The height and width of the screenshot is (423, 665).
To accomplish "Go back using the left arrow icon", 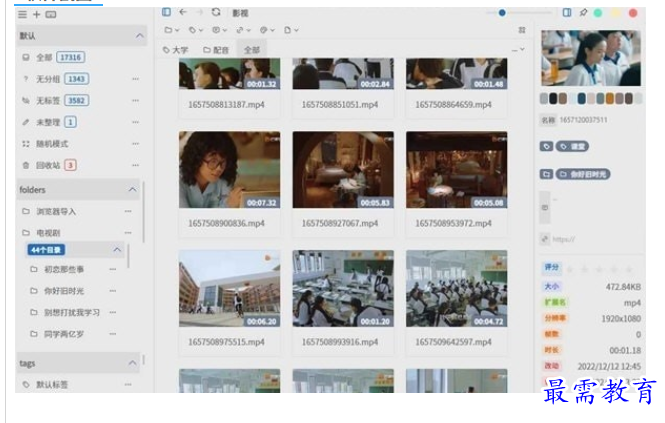I will pos(182,12).
